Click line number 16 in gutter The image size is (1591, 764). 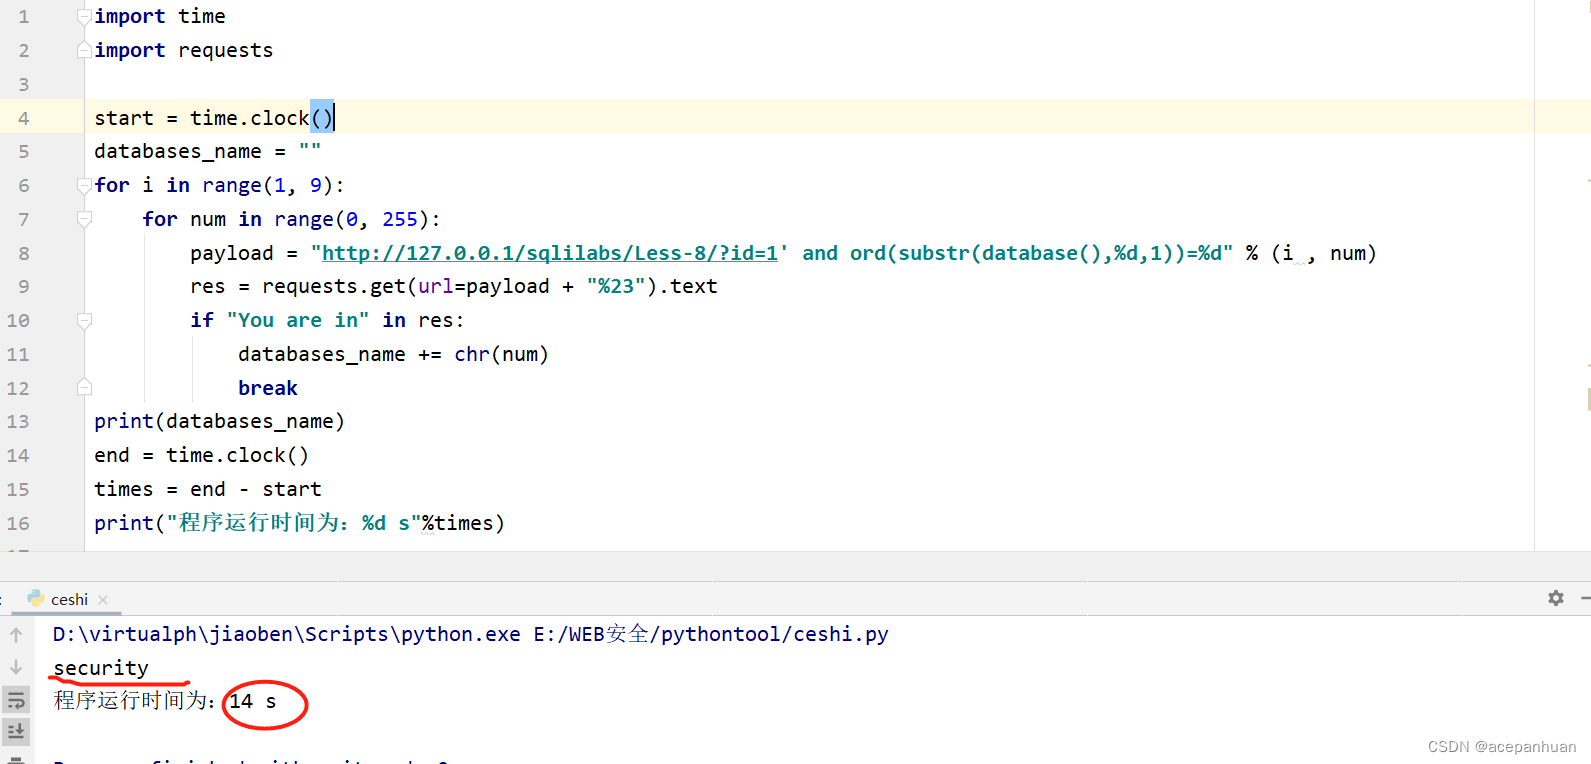18,523
